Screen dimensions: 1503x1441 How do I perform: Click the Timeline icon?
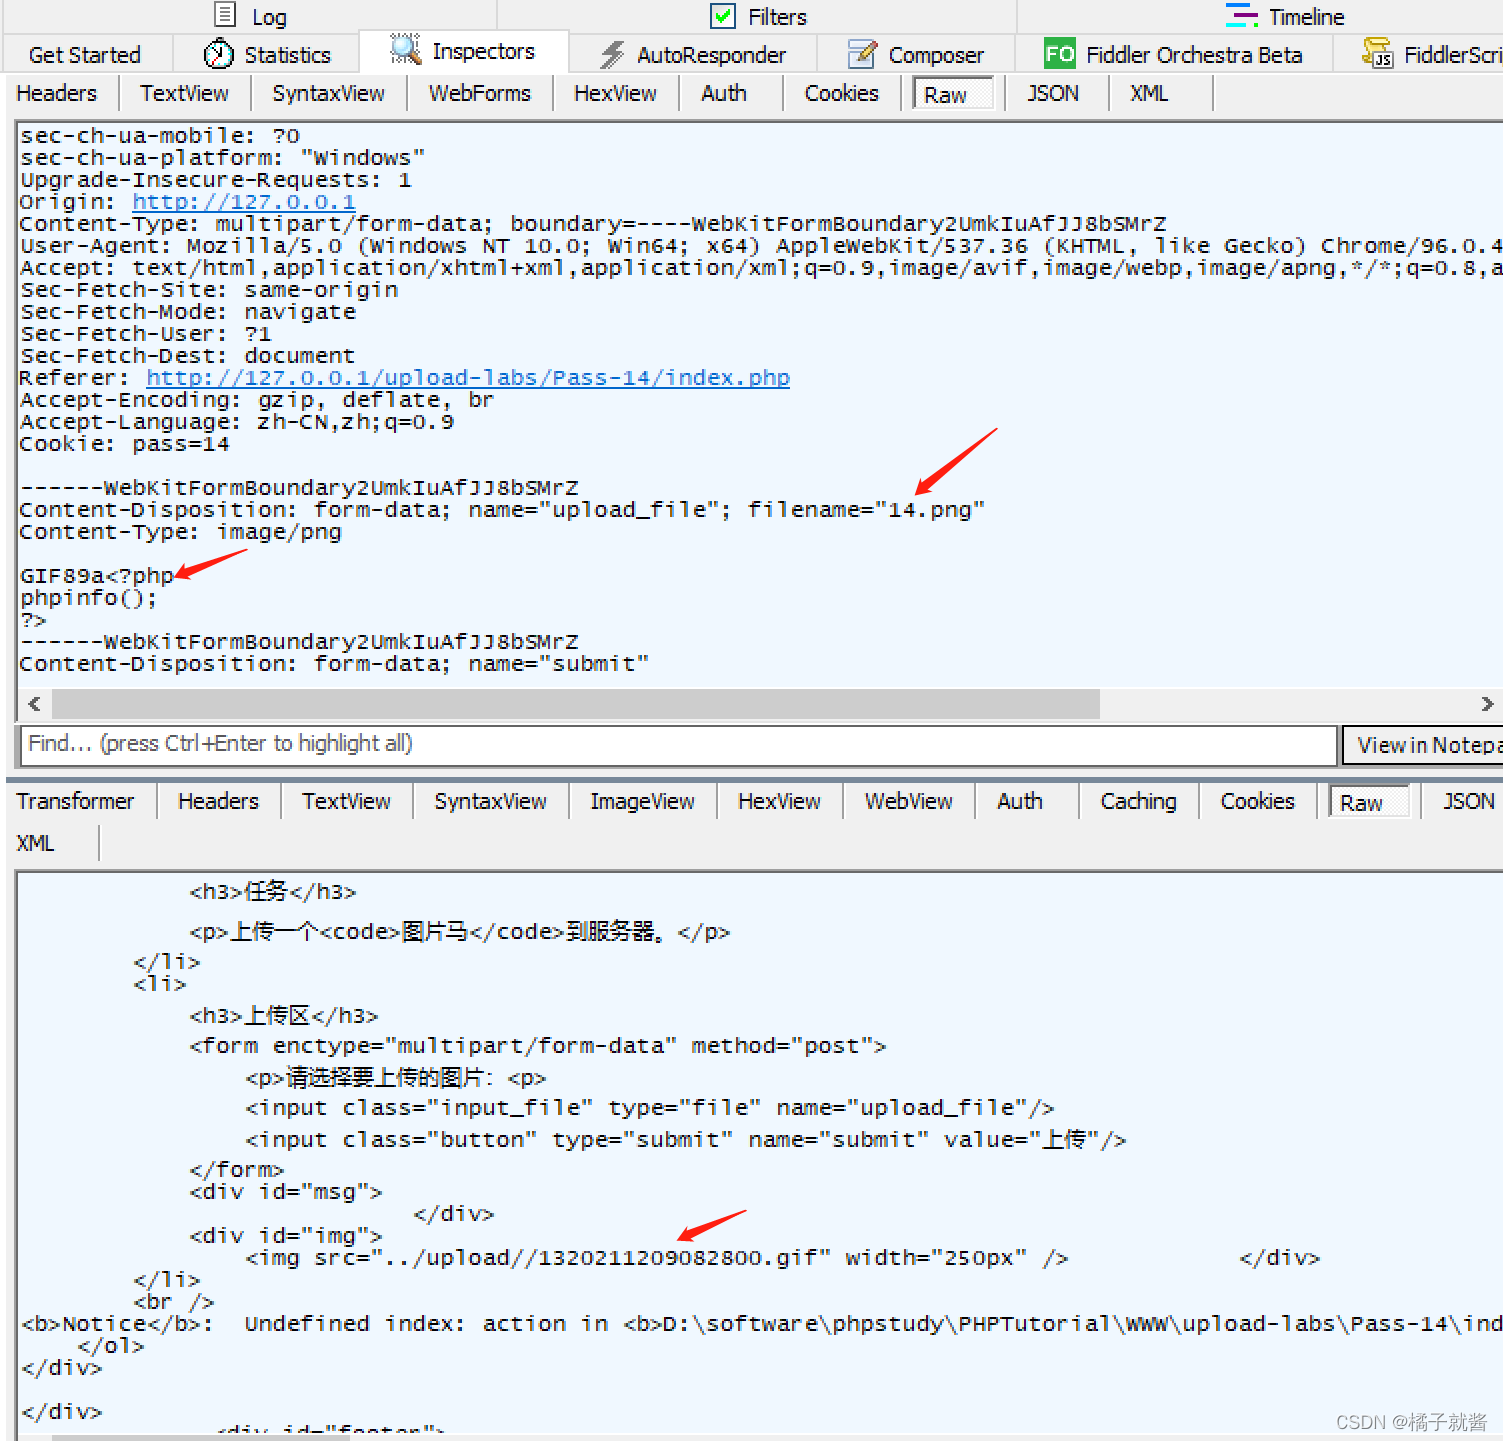point(1241,15)
